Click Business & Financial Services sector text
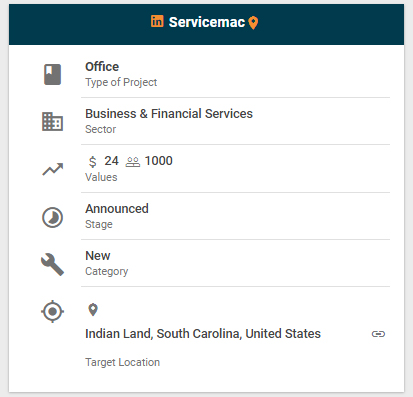The height and width of the screenshot is (397, 413). tap(169, 114)
